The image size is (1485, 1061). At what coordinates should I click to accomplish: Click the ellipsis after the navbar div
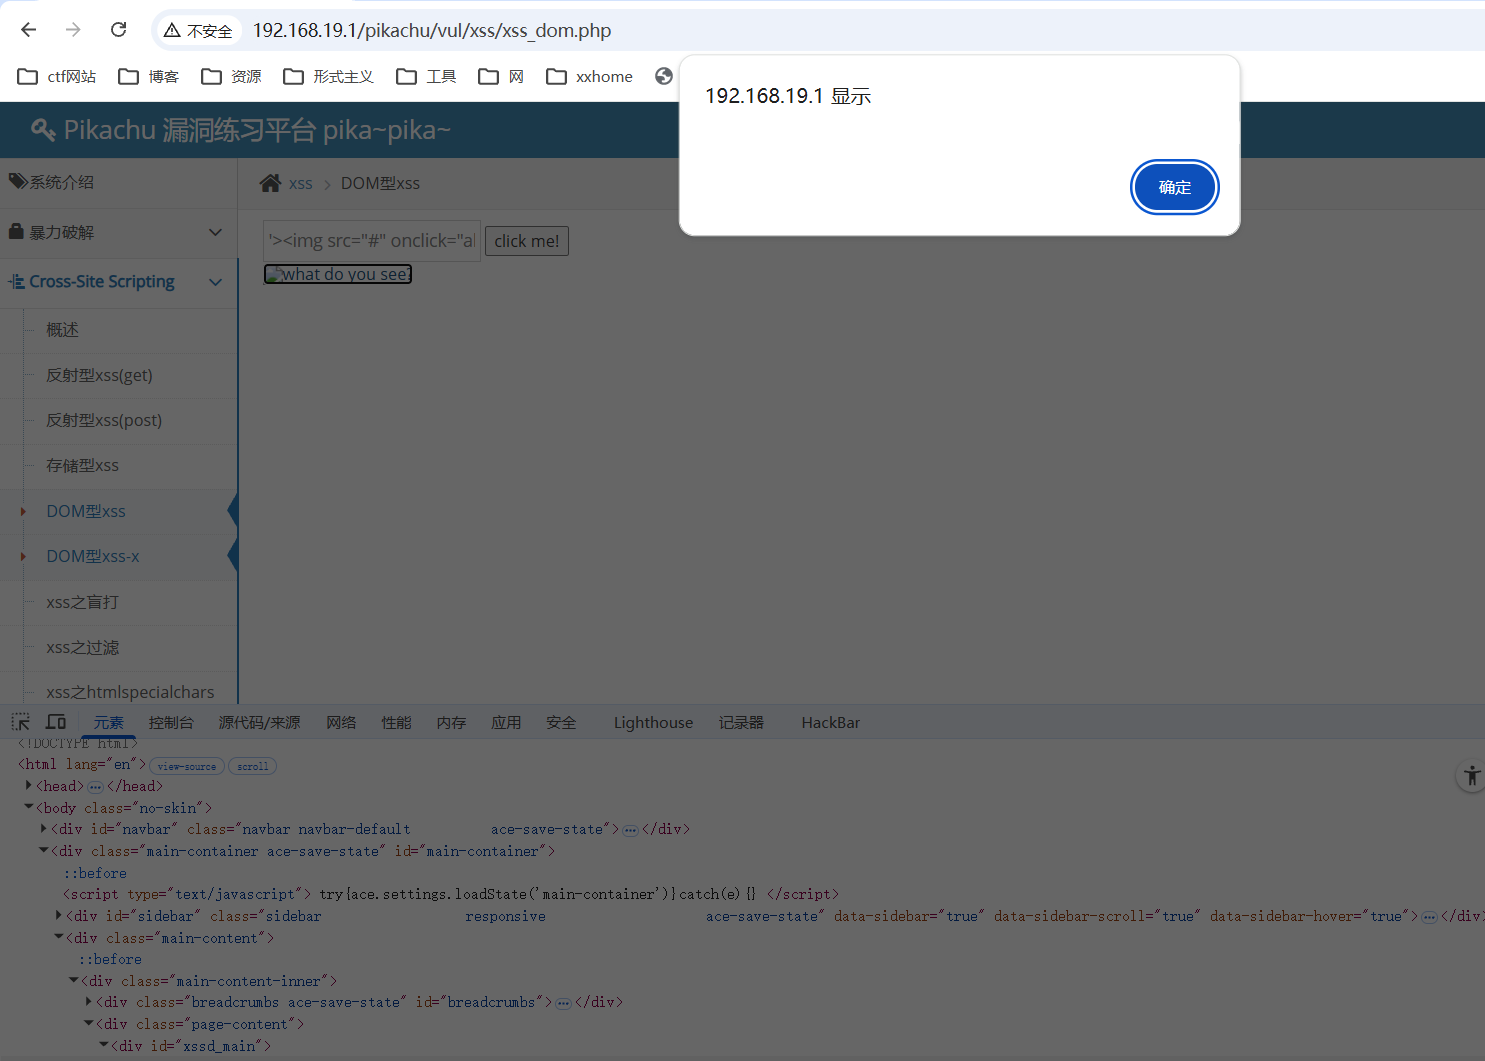click(630, 830)
